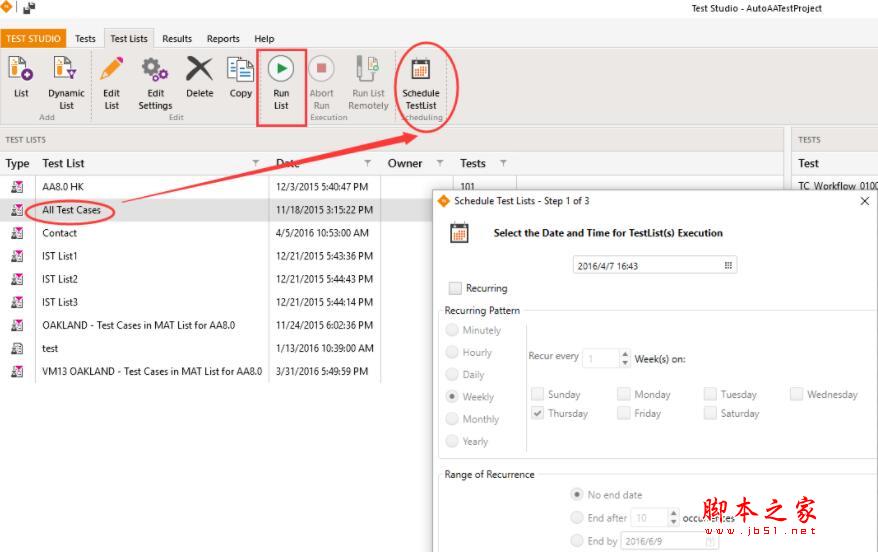Viewport: 878px width, 552px height.
Task: Switch to the Tests tab
Action: (x=85, y=39)
